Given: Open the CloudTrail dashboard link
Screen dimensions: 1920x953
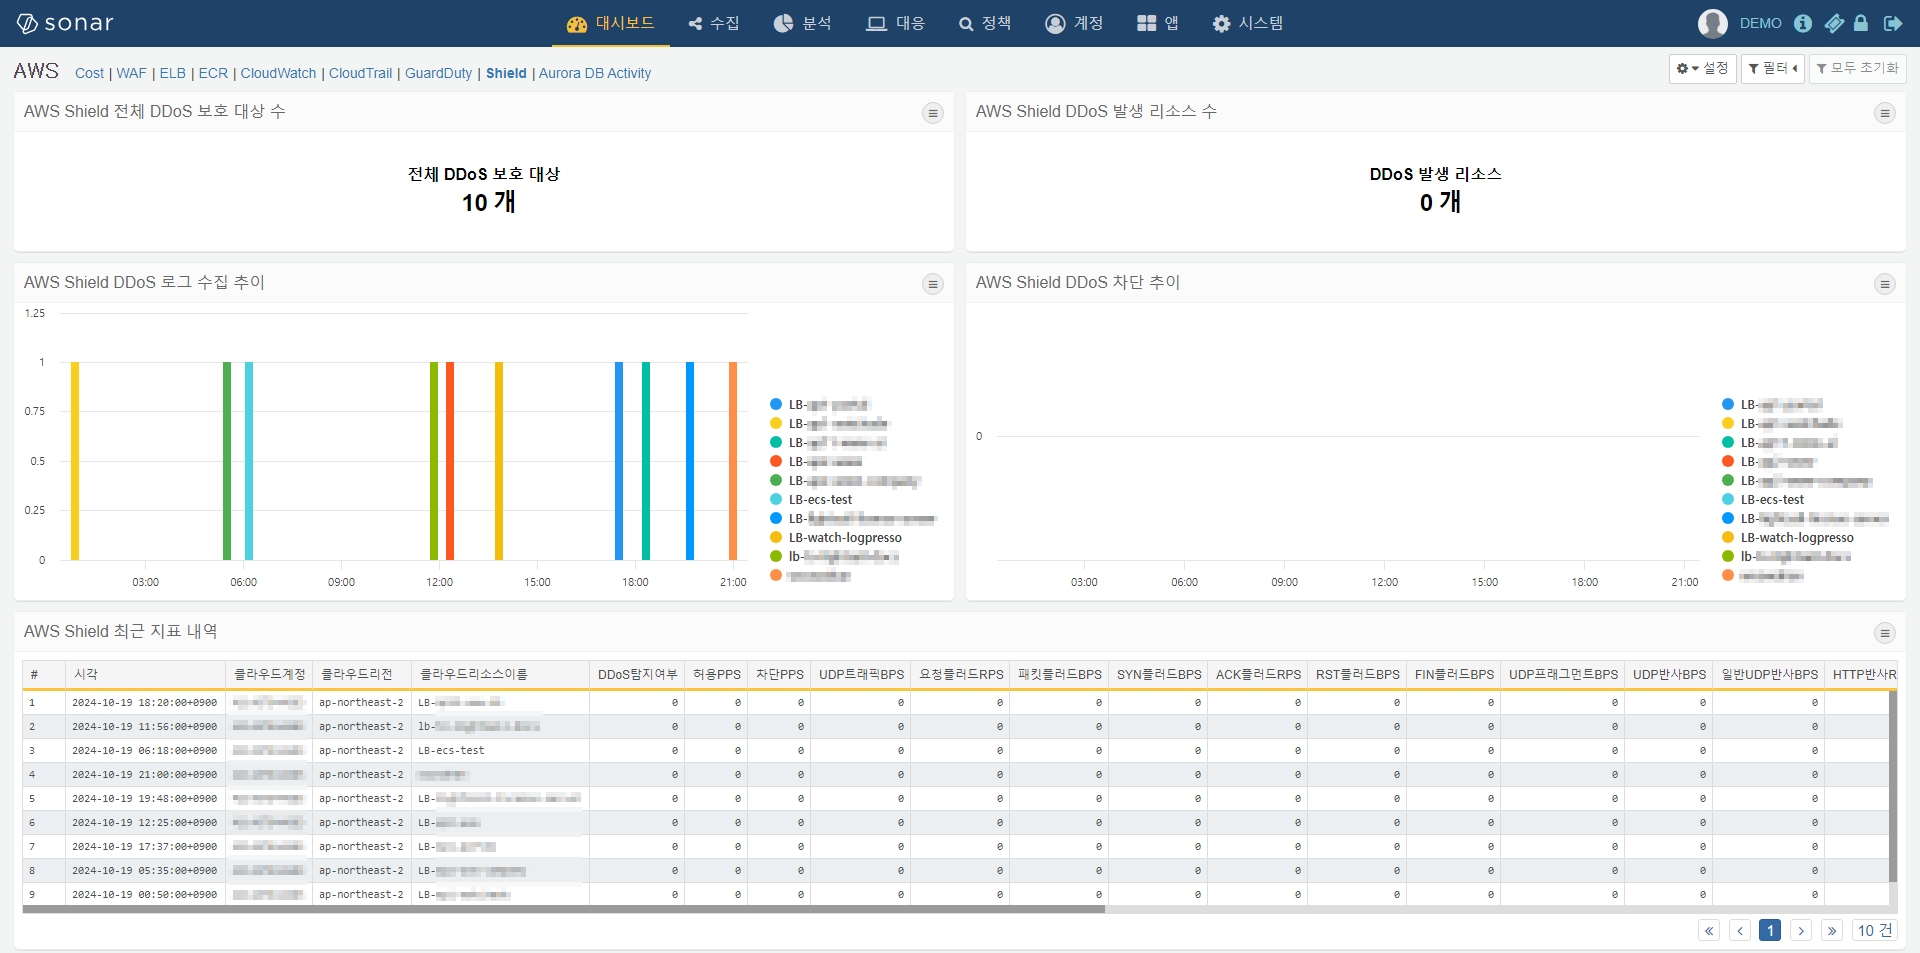Looking at the screenshot, I should click(x=360, y=73).
